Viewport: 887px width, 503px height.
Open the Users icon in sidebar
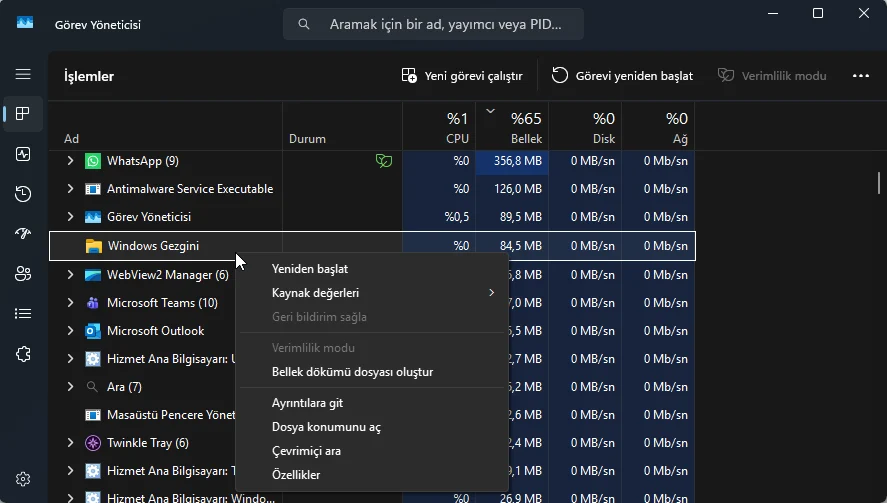coord(23,274)
